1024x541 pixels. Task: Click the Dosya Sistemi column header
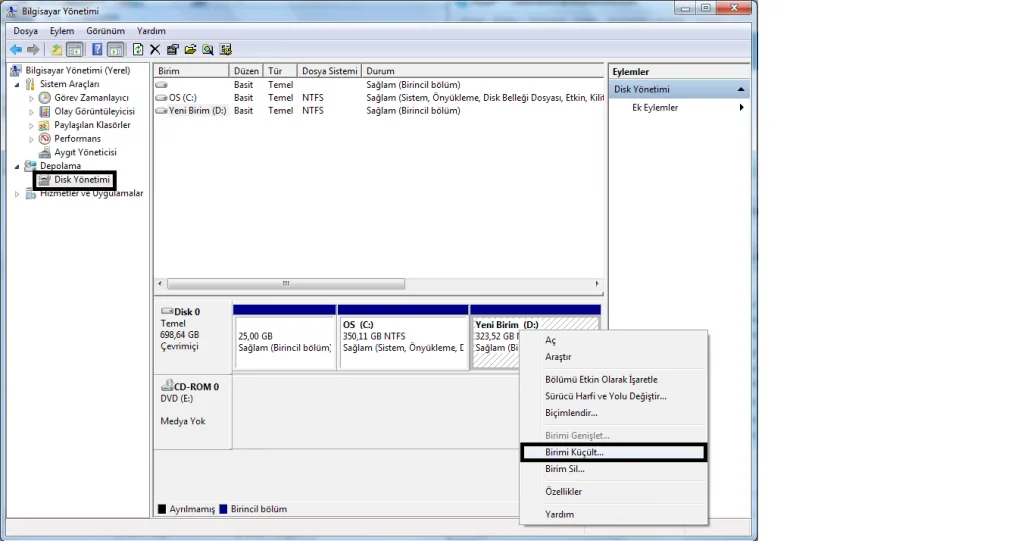[329, 72]
